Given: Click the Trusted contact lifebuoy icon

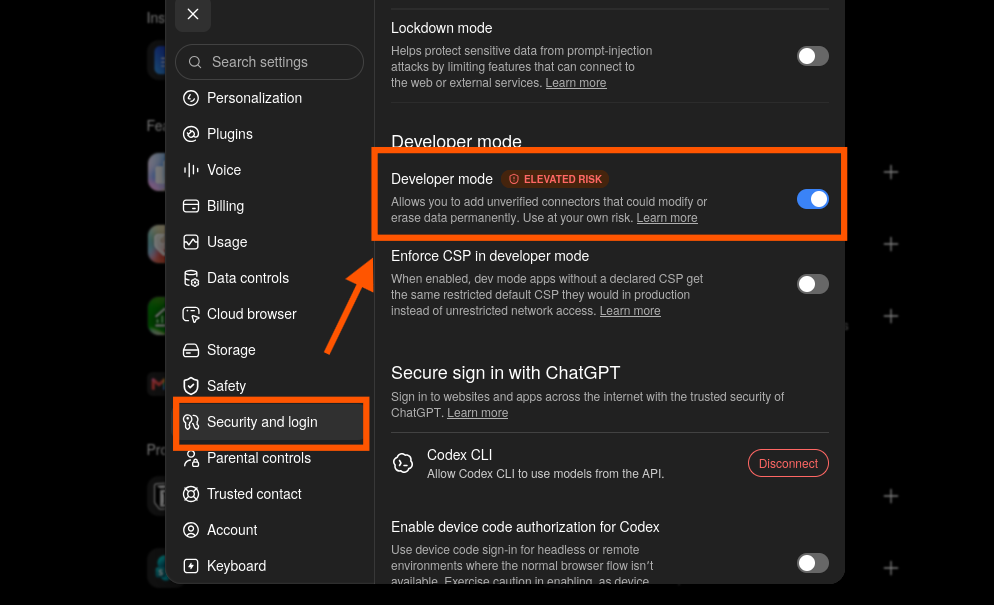Looking at the screenshot, I should coord(191,494).
